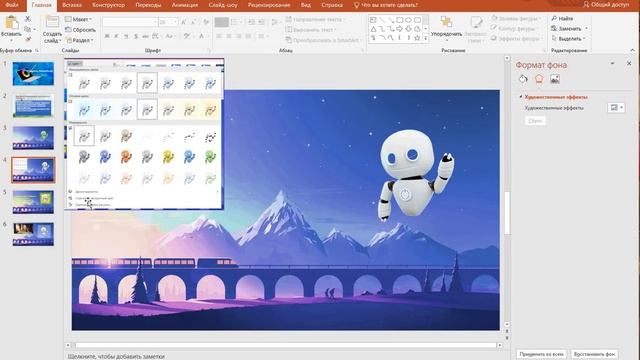640x360 pixels.
Task: Click the notes field Щелкните, чтобы добавить заметки
Action: (116, 356)
